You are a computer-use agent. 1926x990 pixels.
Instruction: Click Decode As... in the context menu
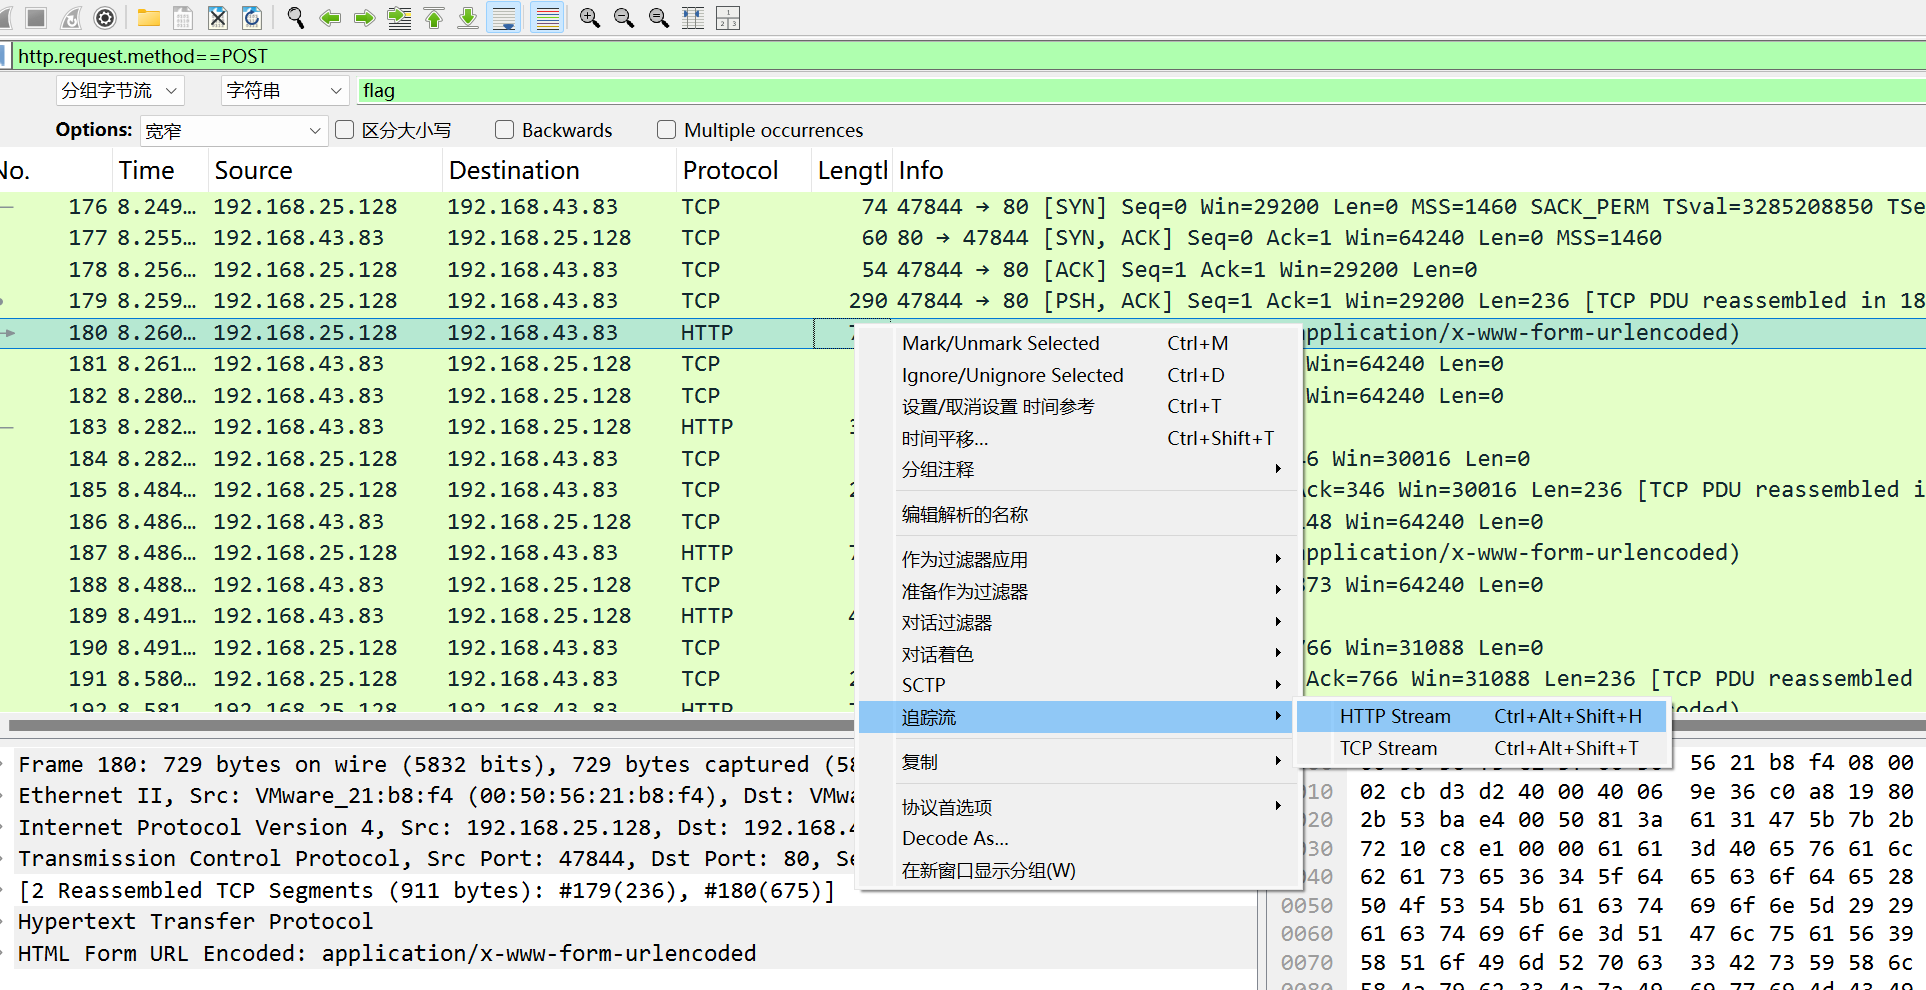(x=955, y=838)
